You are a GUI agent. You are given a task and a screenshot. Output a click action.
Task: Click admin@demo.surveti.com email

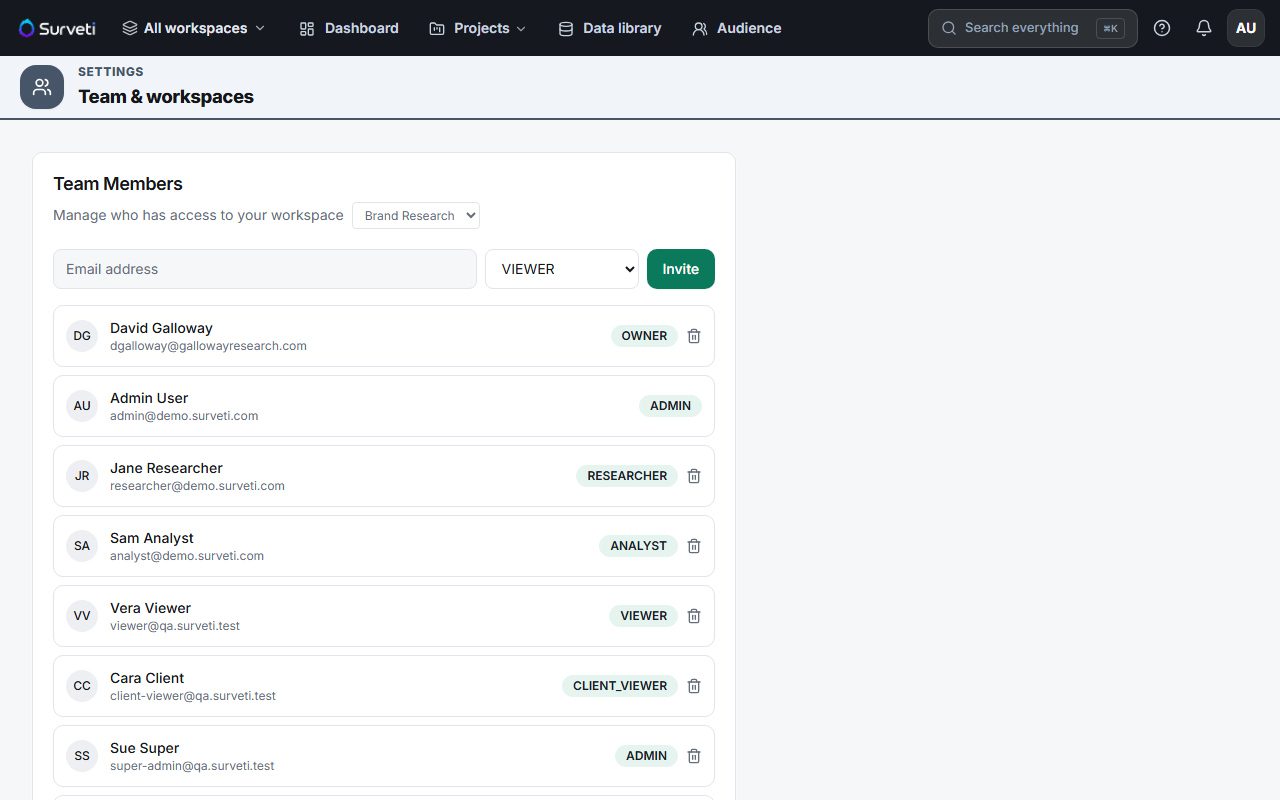coord(184,416)
